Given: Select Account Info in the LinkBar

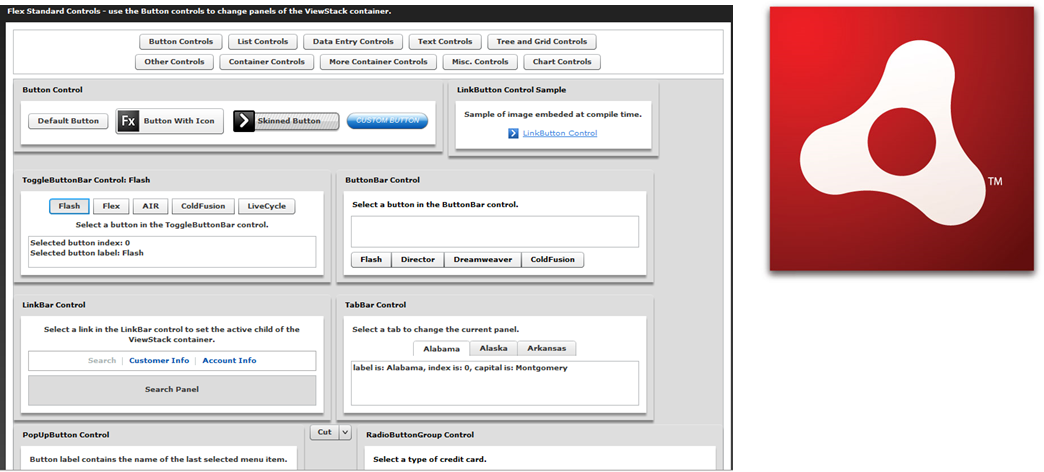Looking at the screenshot, I should coord(229,360).
